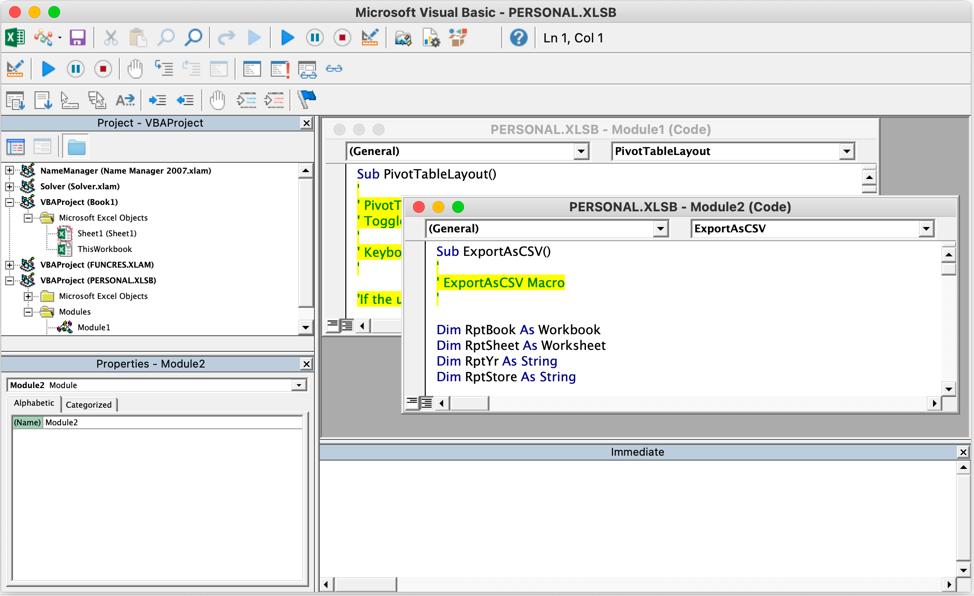Viewport: 974px width, 596px height.
Task: Click Run Sub in the toolbar with Step Into
Action: tap(48, 69)
